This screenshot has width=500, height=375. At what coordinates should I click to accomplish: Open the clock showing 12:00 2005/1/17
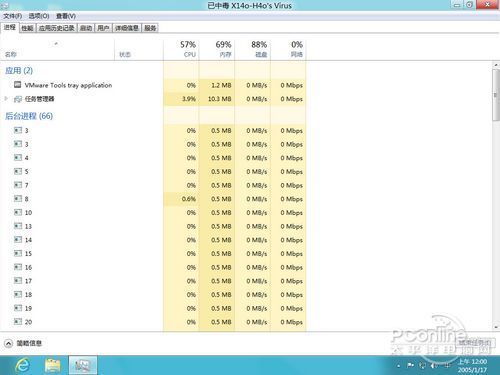[472, 366]
